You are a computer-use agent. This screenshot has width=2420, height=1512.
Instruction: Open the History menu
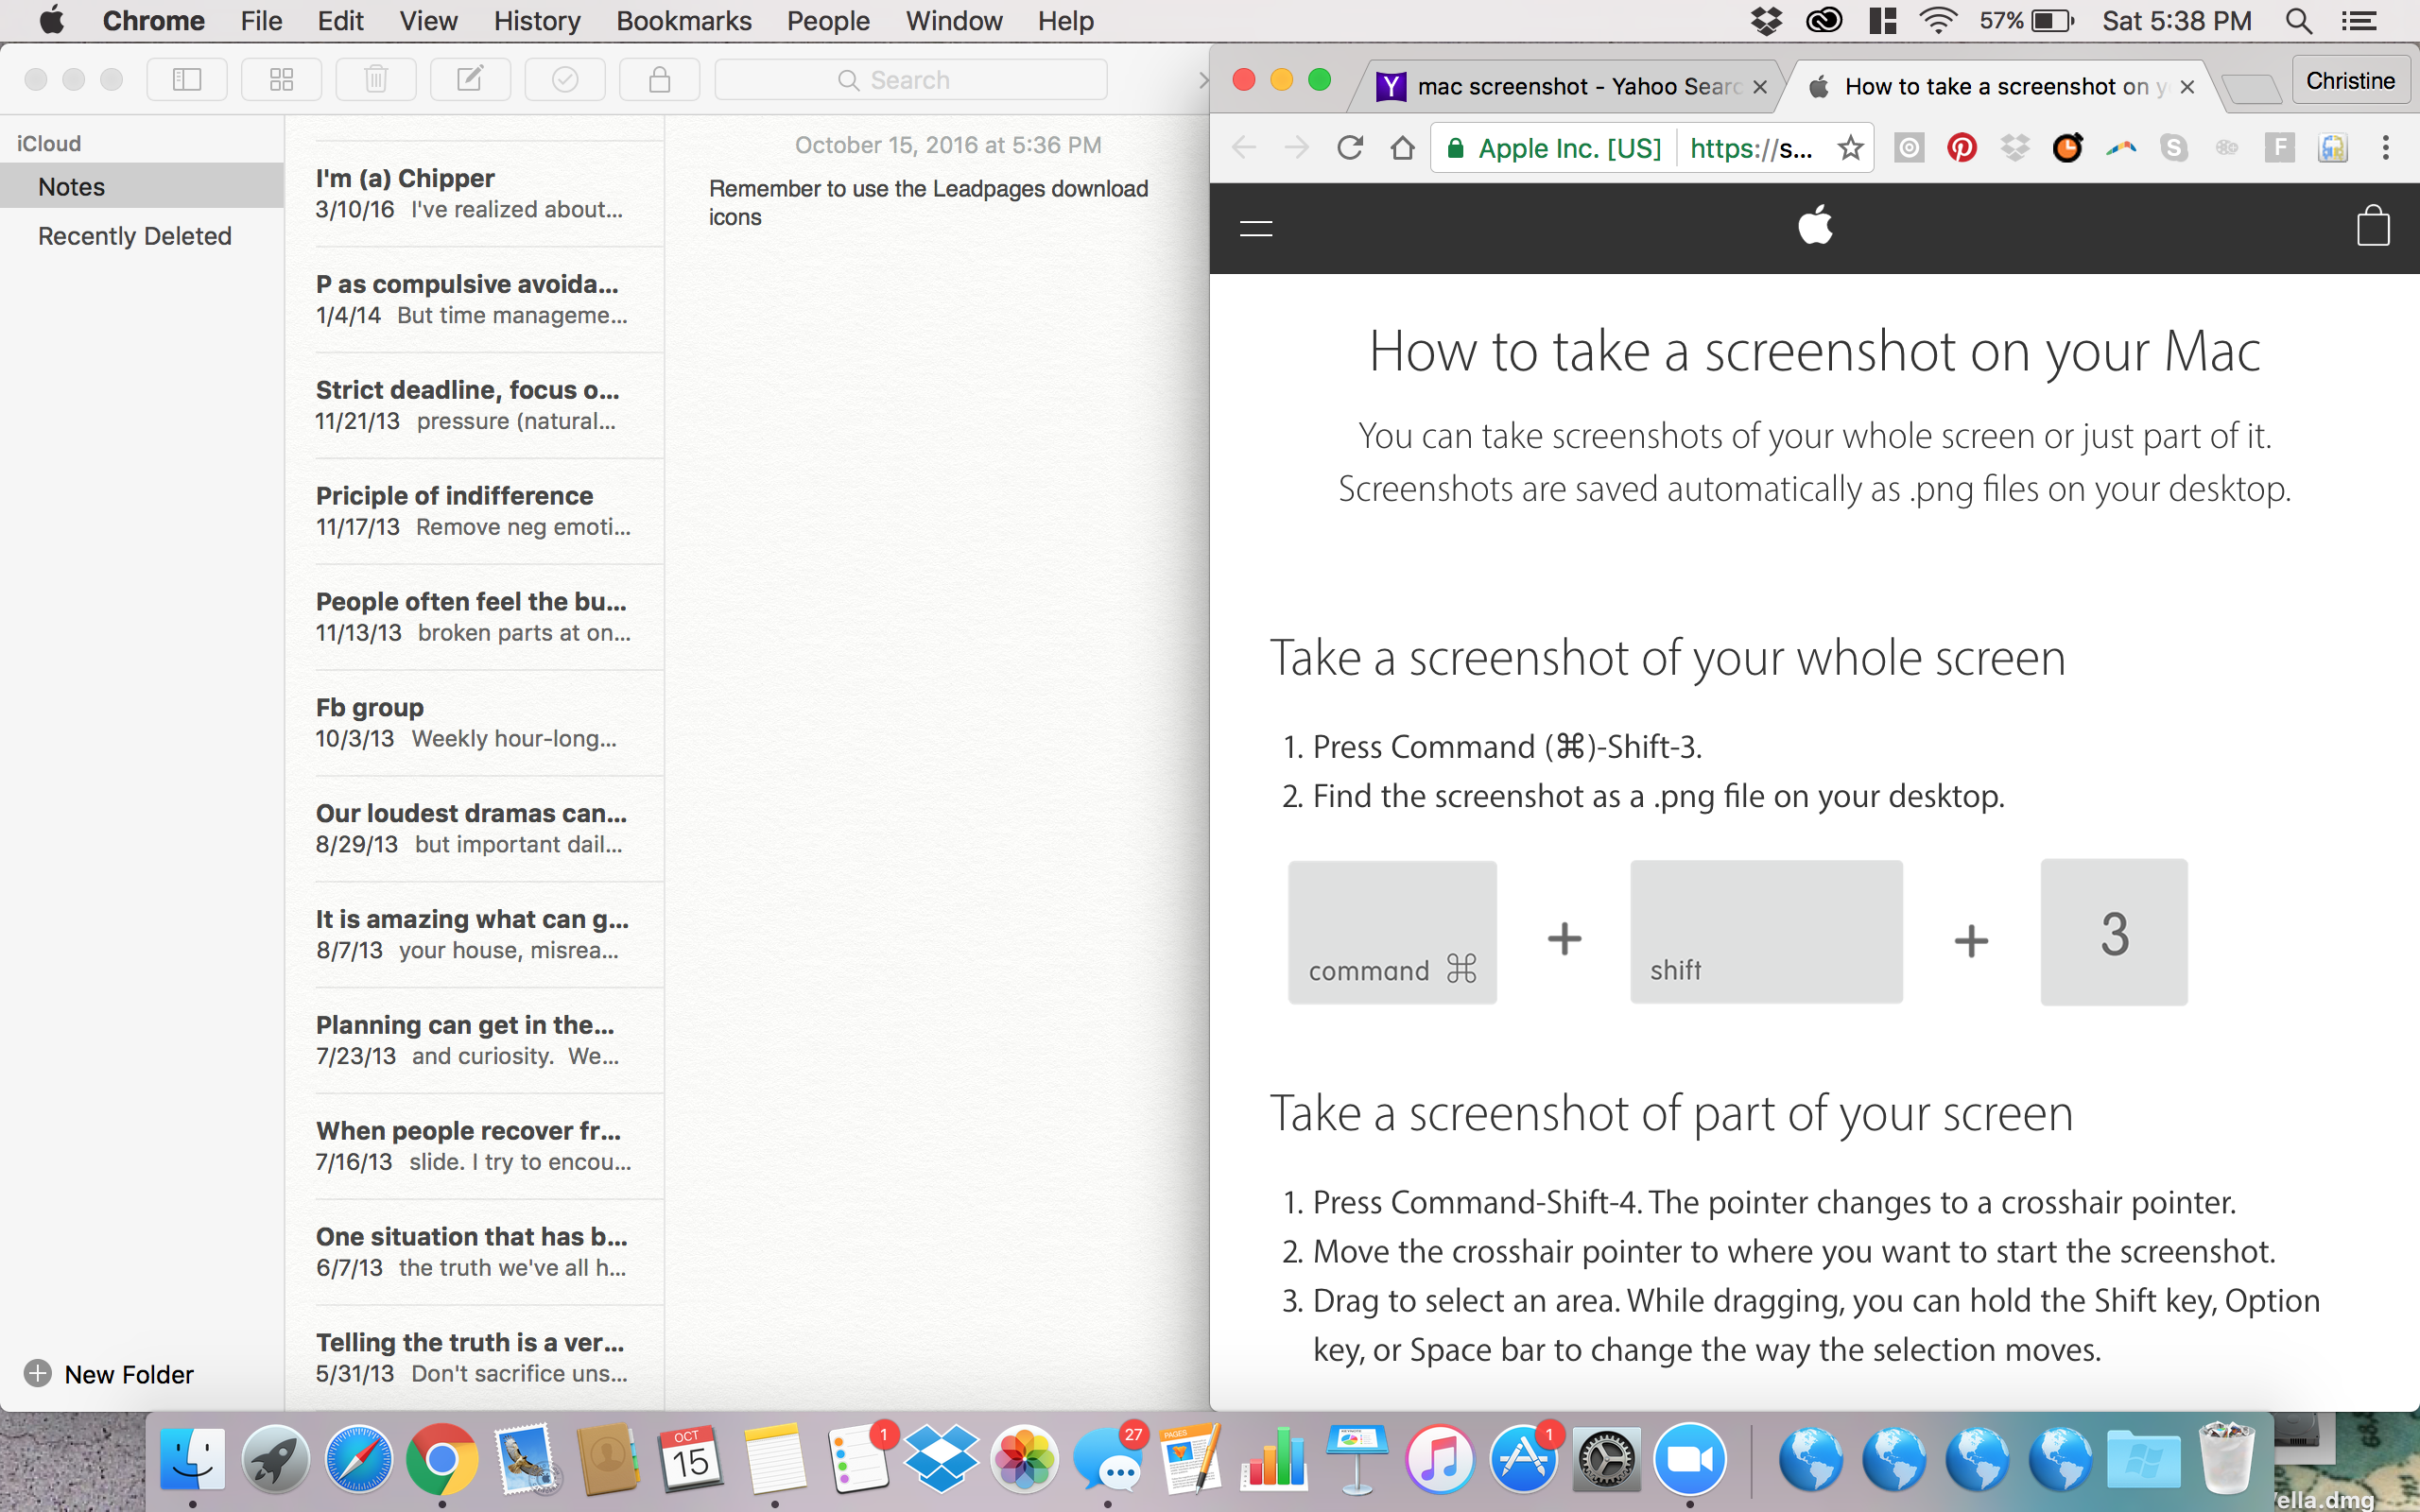(x=537, y=21)
